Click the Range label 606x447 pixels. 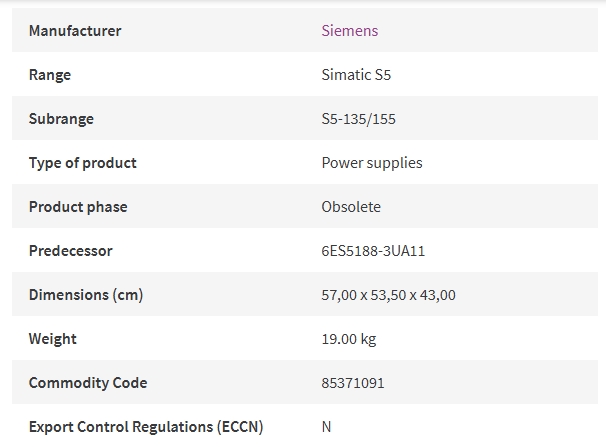pos(50,75)
